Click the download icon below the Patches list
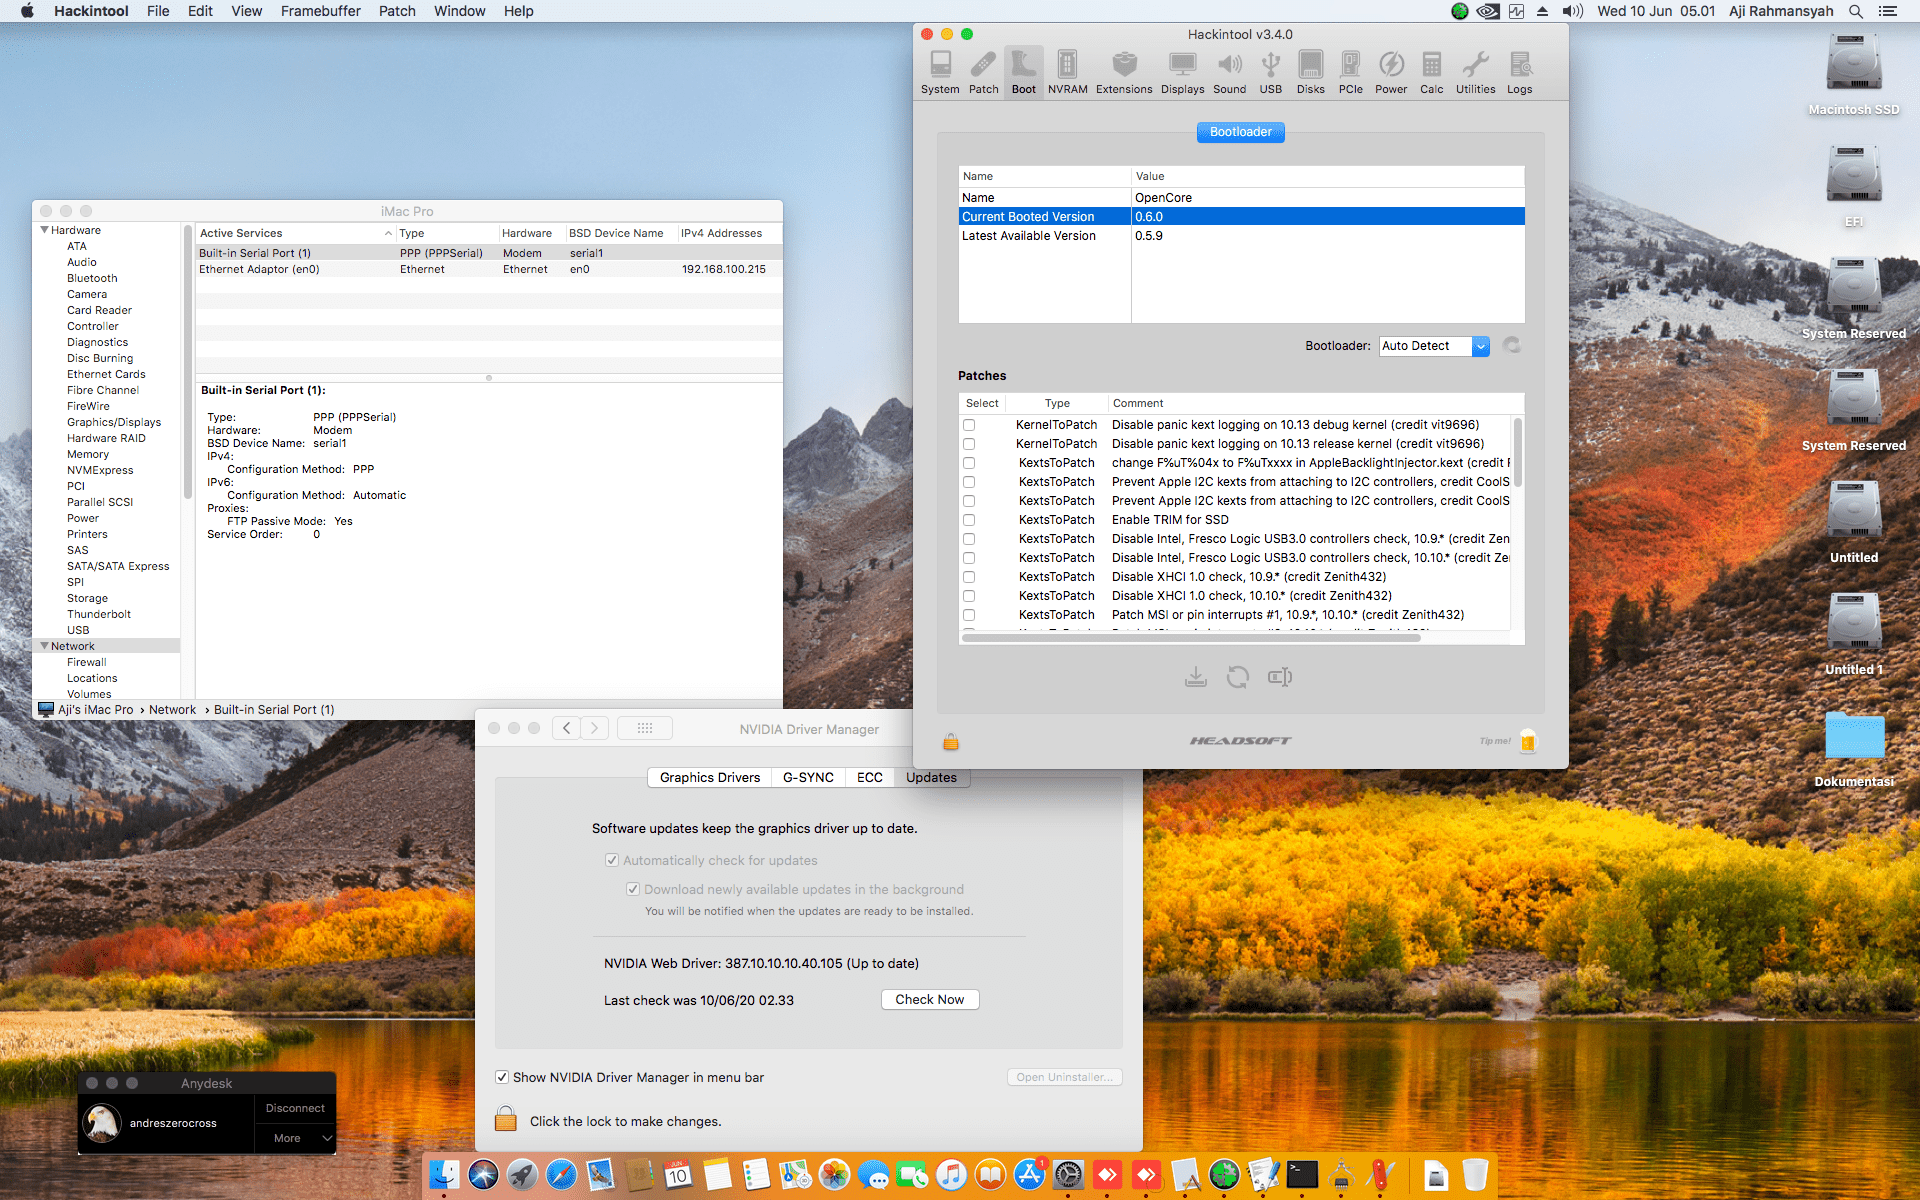Image resolution: width=1920 pixels, height=1200 pixels. [x=1196, y=677]
